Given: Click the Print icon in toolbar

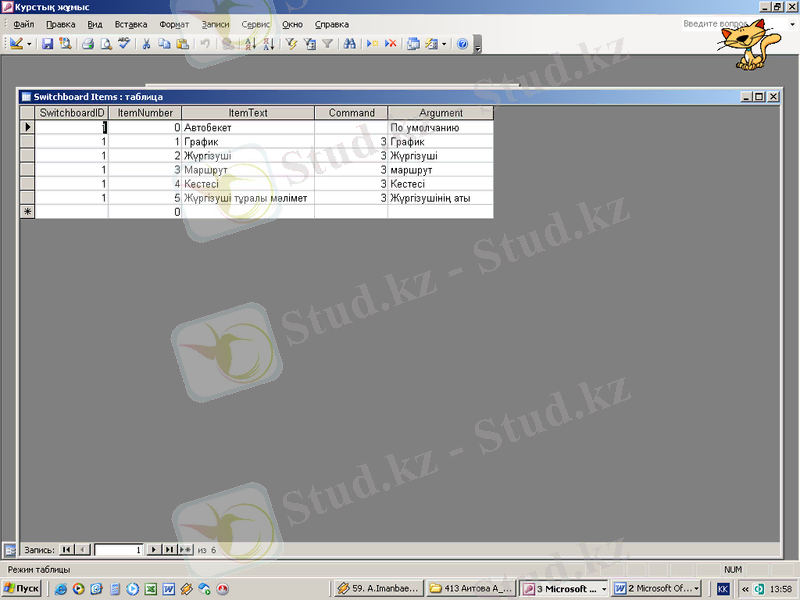Looking at the screenshot, I should pos(88,44).
